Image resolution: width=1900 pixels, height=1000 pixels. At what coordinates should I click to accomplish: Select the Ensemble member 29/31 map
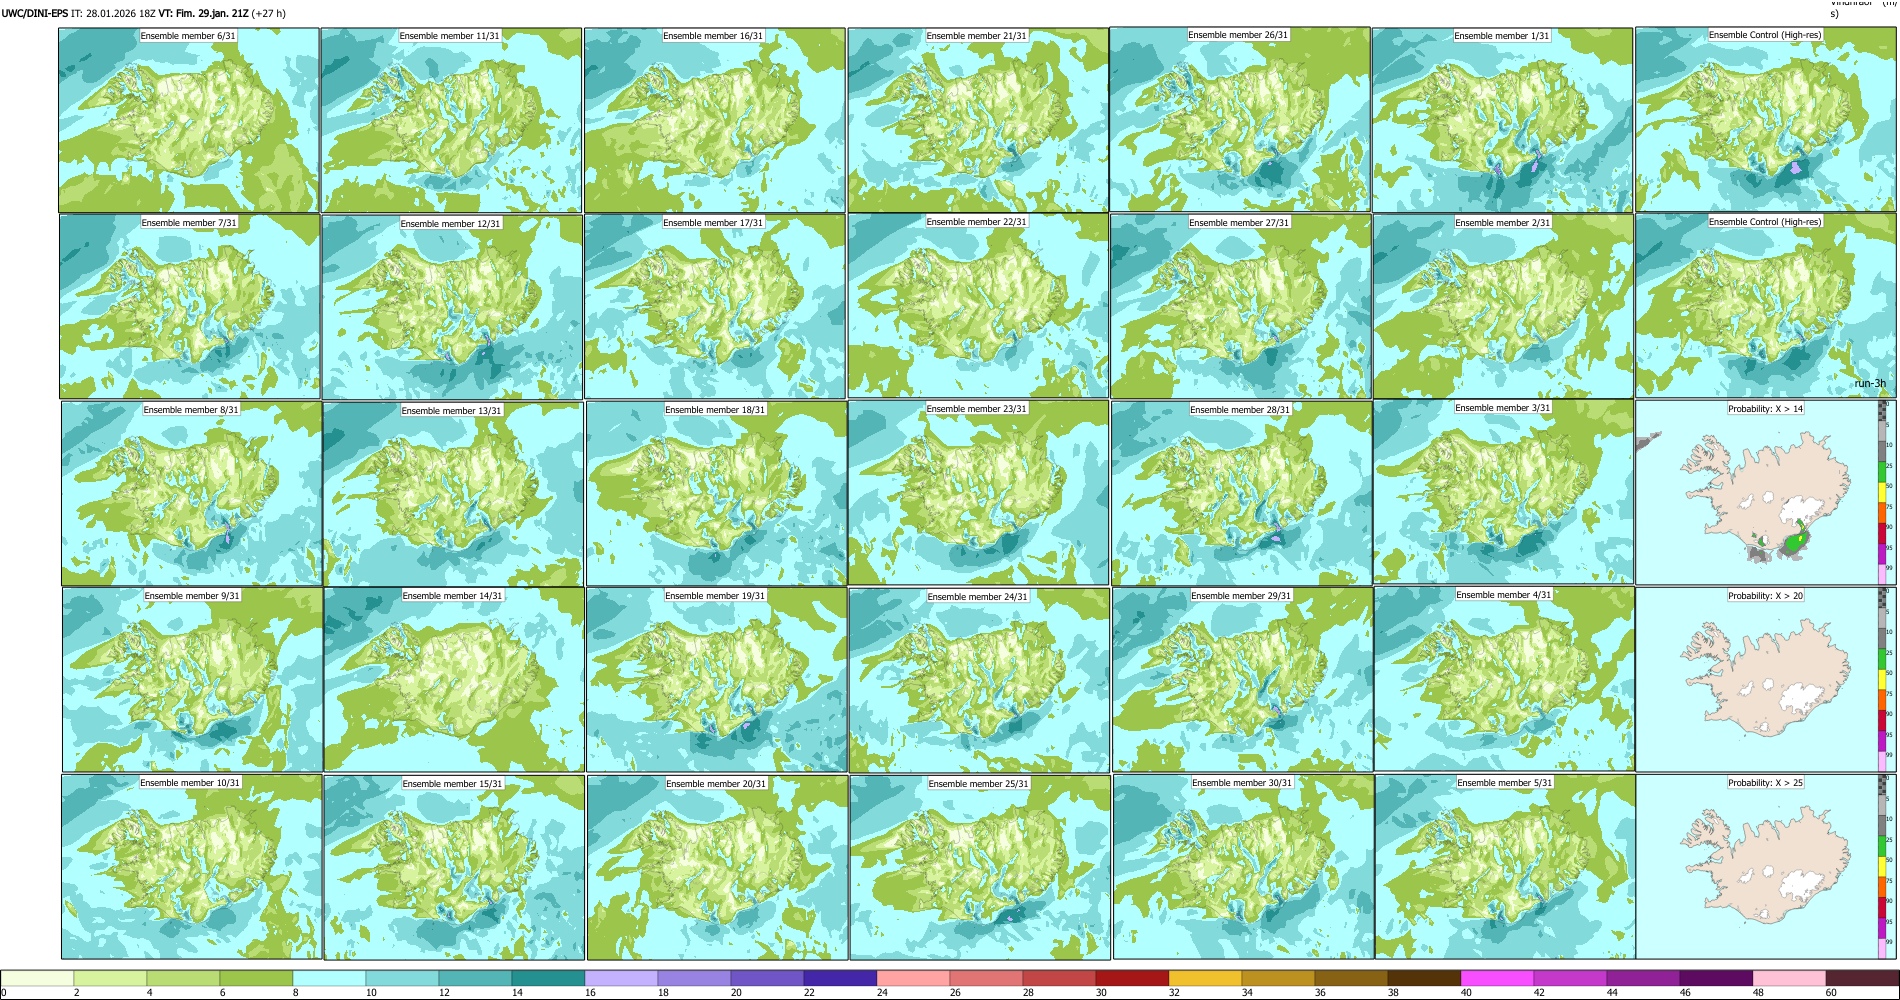coord(1243,680)
